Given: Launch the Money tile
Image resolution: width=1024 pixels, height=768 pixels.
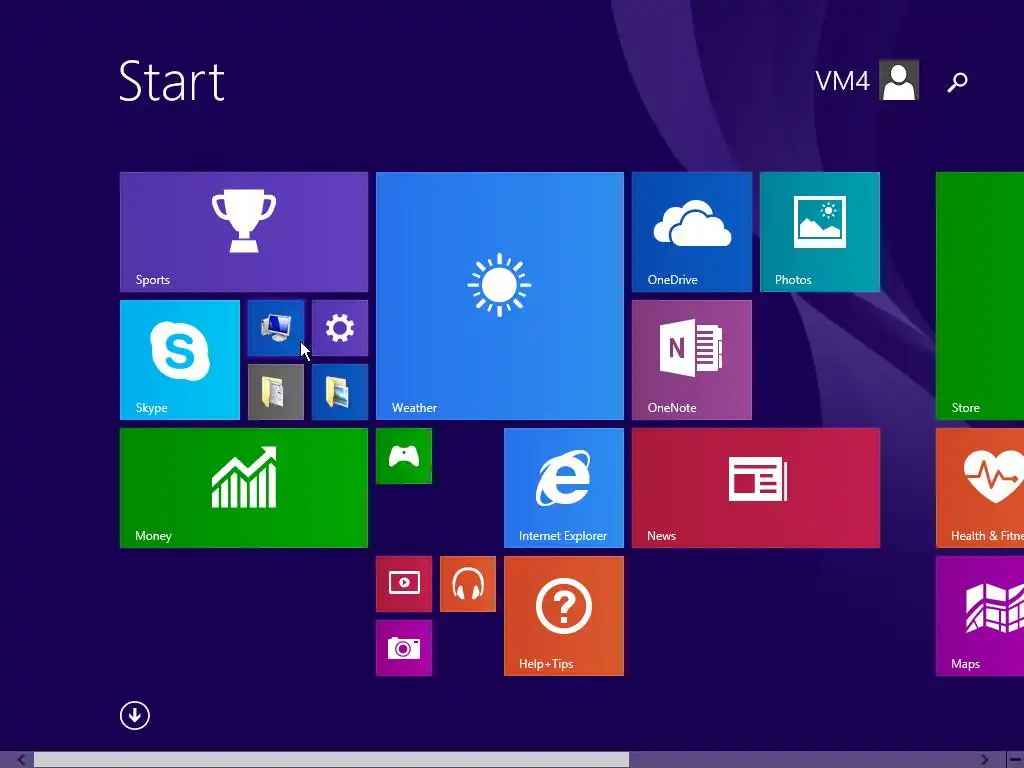Looking at the screenshot, I should point(244,488).
